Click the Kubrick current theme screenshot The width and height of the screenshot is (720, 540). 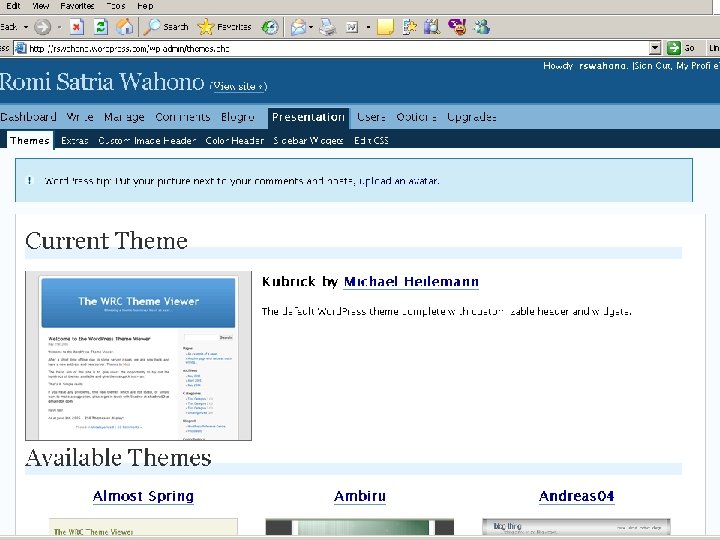[138, 355]
